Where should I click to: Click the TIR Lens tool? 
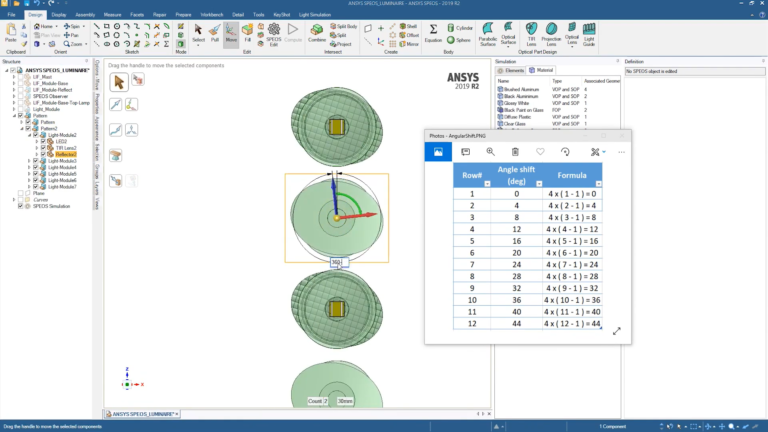point(531,34)
